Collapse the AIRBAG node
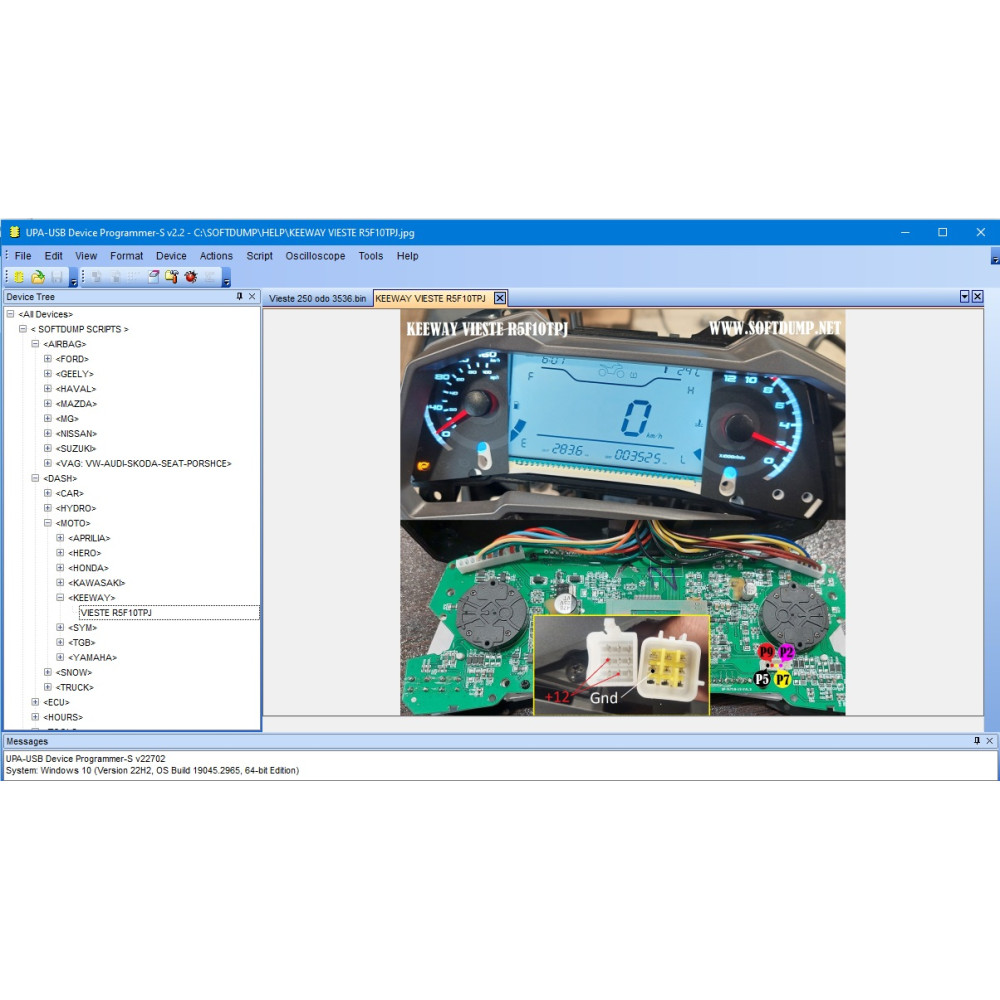 point(35,344)
